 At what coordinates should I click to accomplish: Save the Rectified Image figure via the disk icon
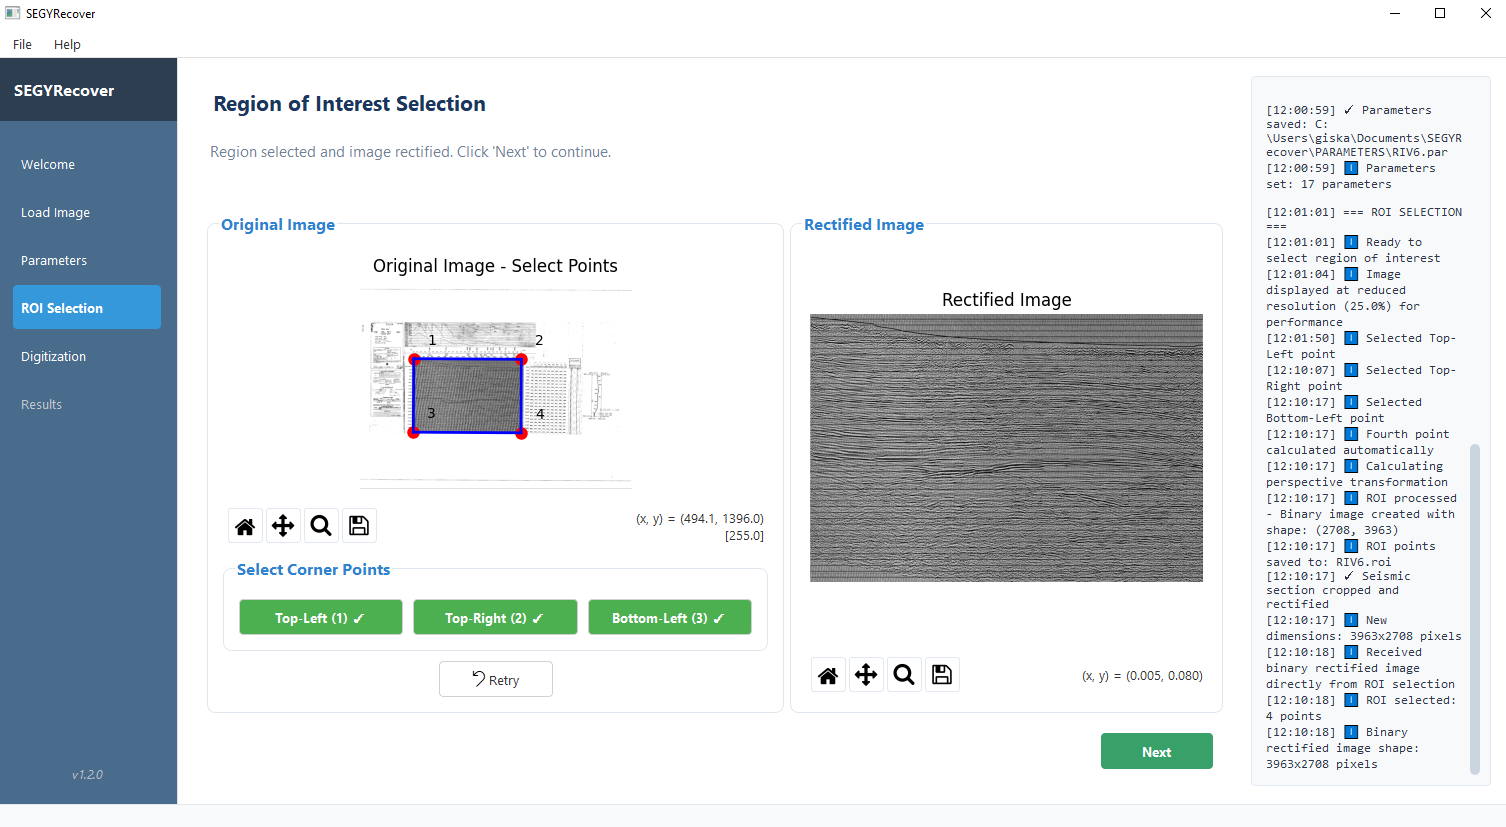pos(942,675)
